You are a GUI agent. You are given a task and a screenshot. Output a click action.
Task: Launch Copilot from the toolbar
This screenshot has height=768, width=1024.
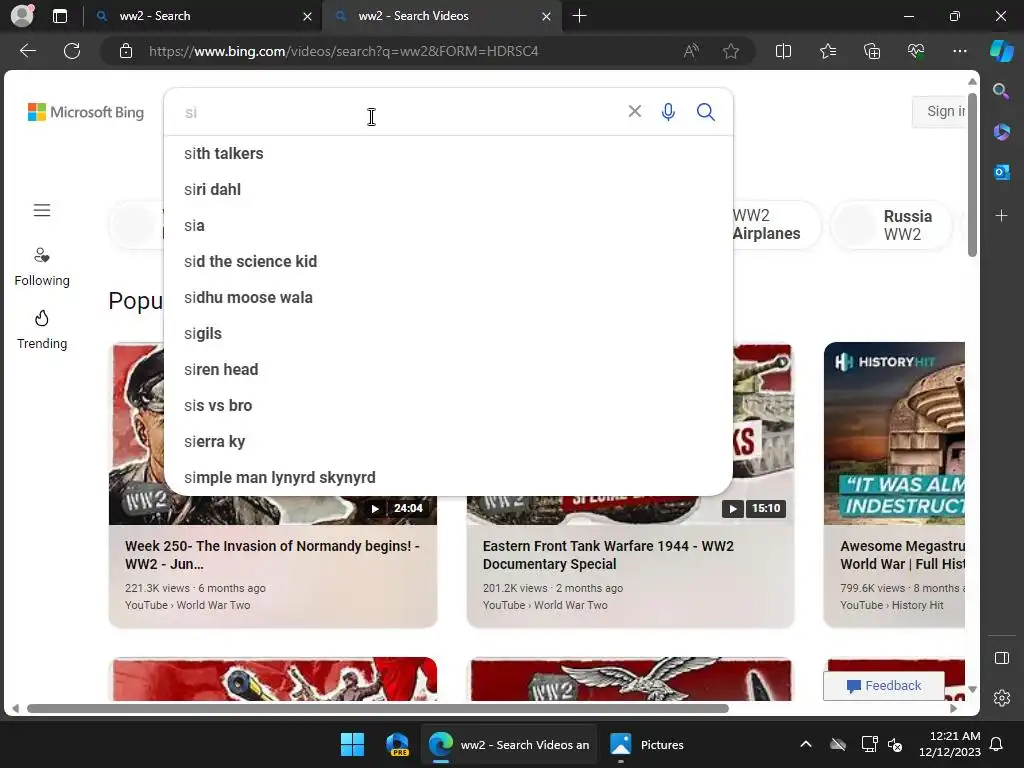pos(1001,51)
